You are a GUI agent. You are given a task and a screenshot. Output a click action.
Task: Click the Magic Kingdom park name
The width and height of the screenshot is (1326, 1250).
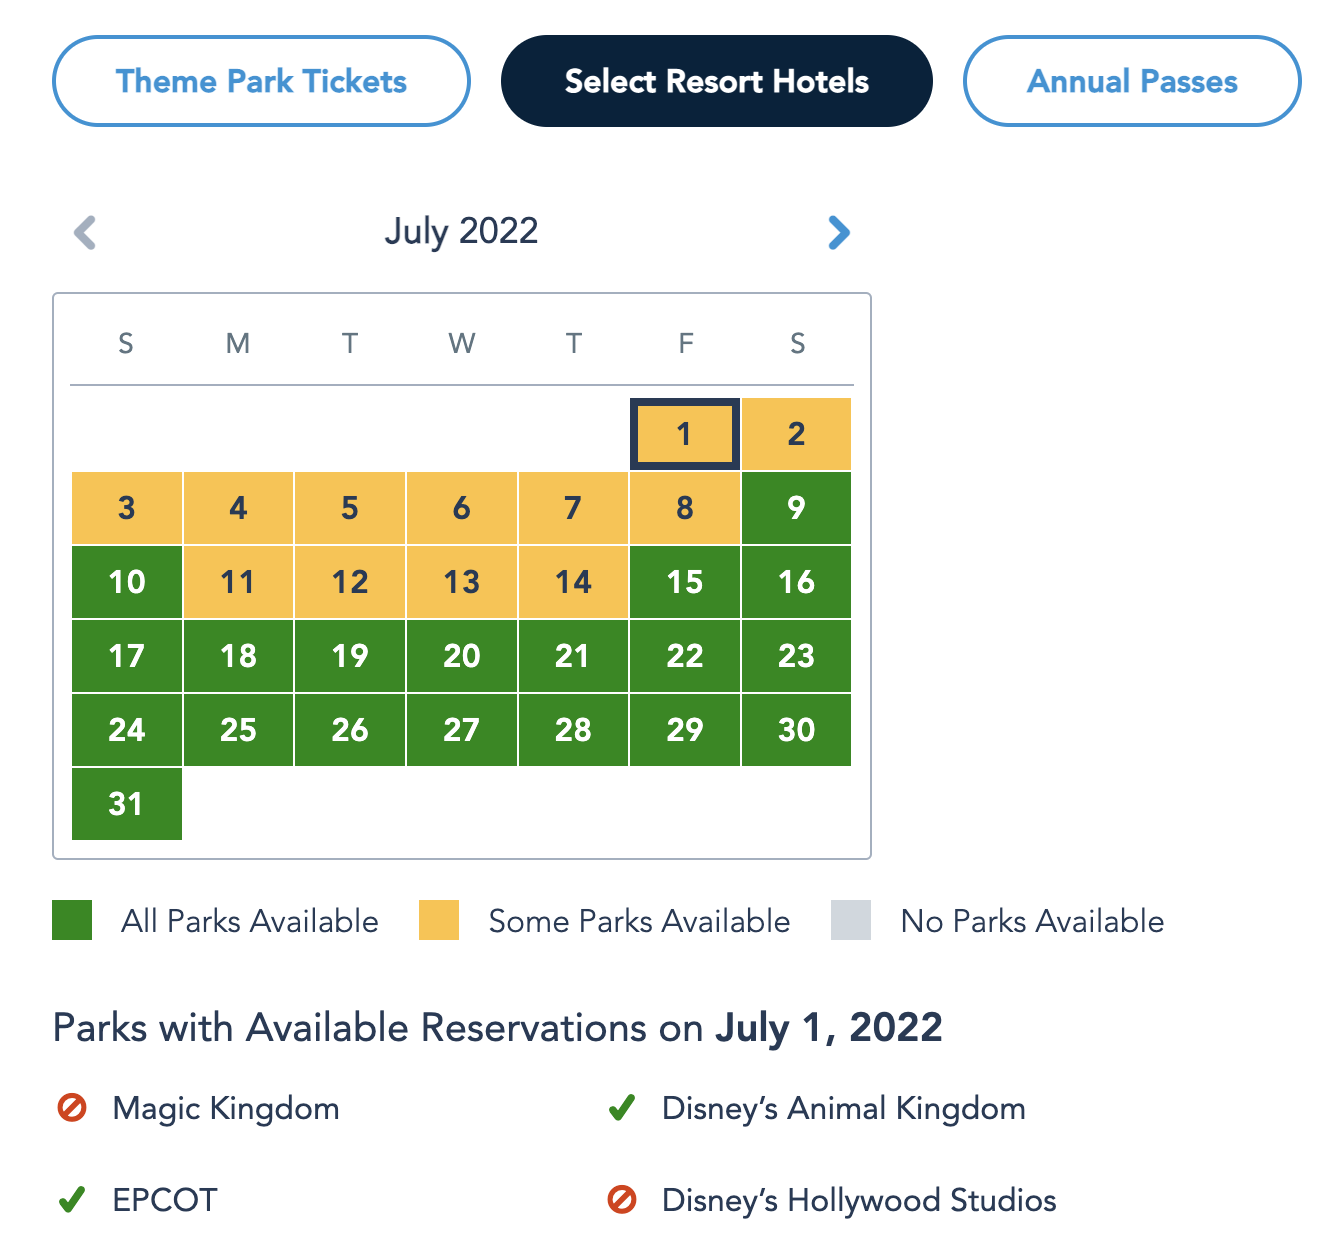pos(226,1108)
